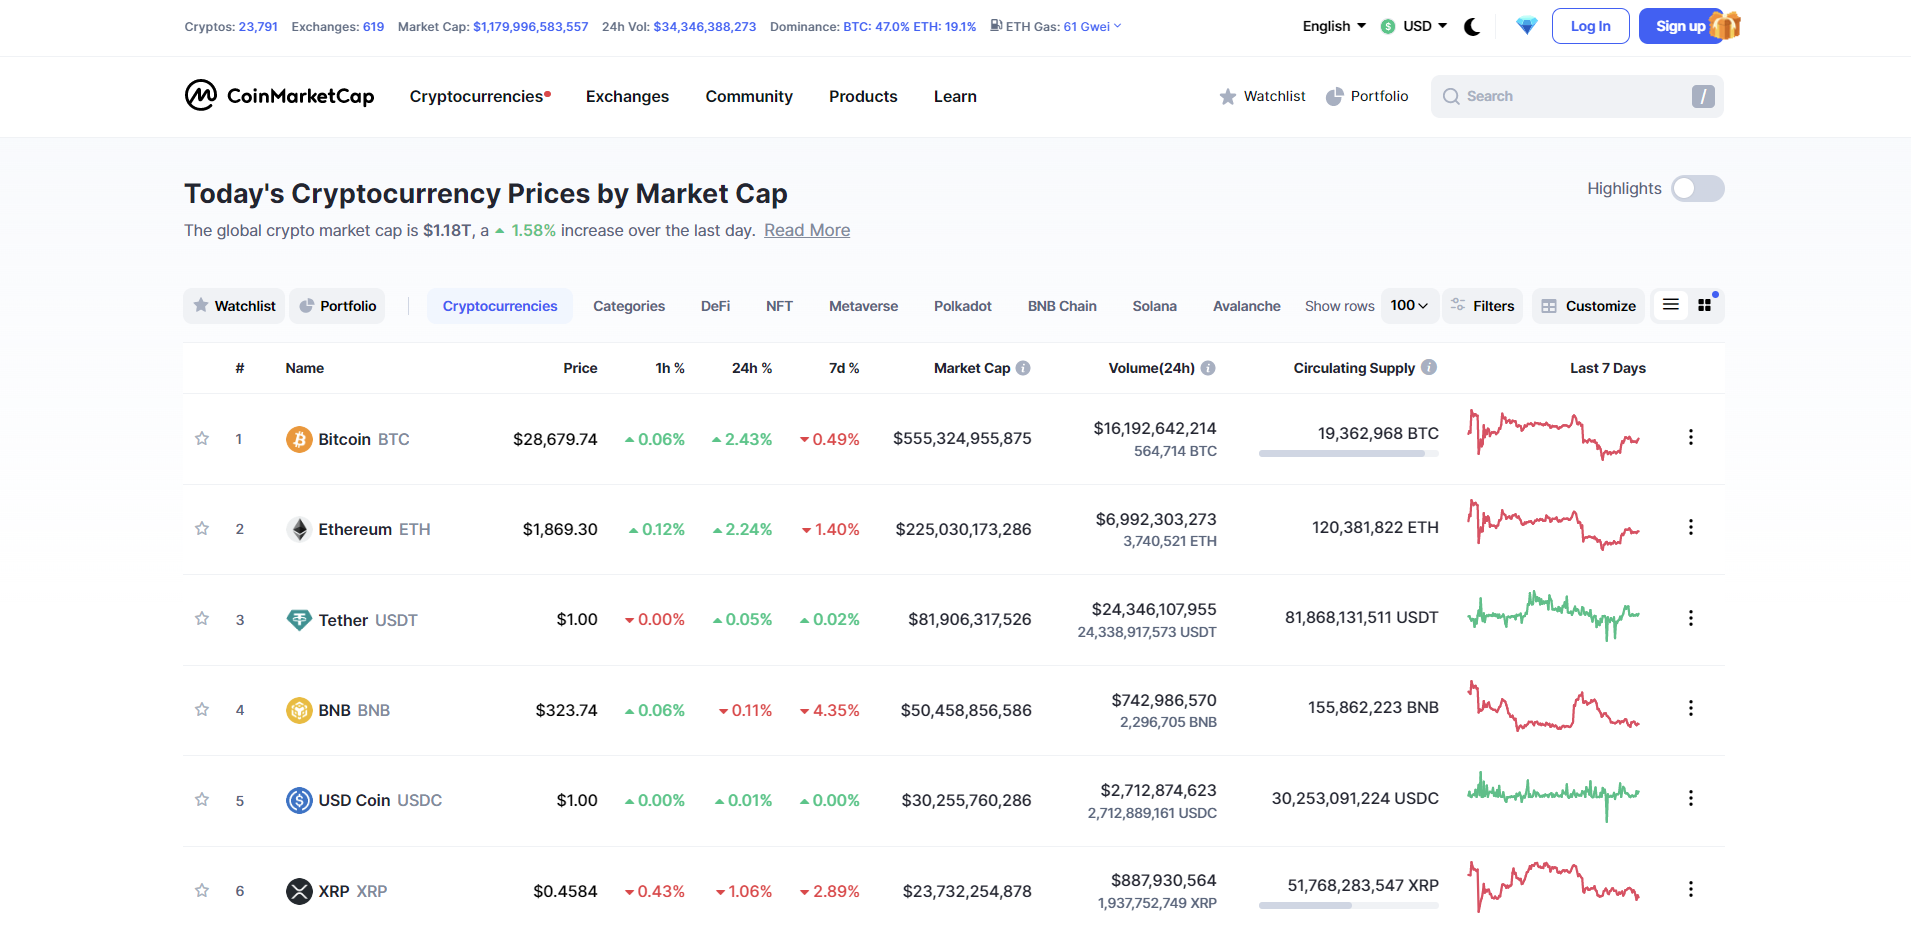This screenshot has width=1911, height=926.
Task: Click the USD Coin logo
Action: point(299,800)
